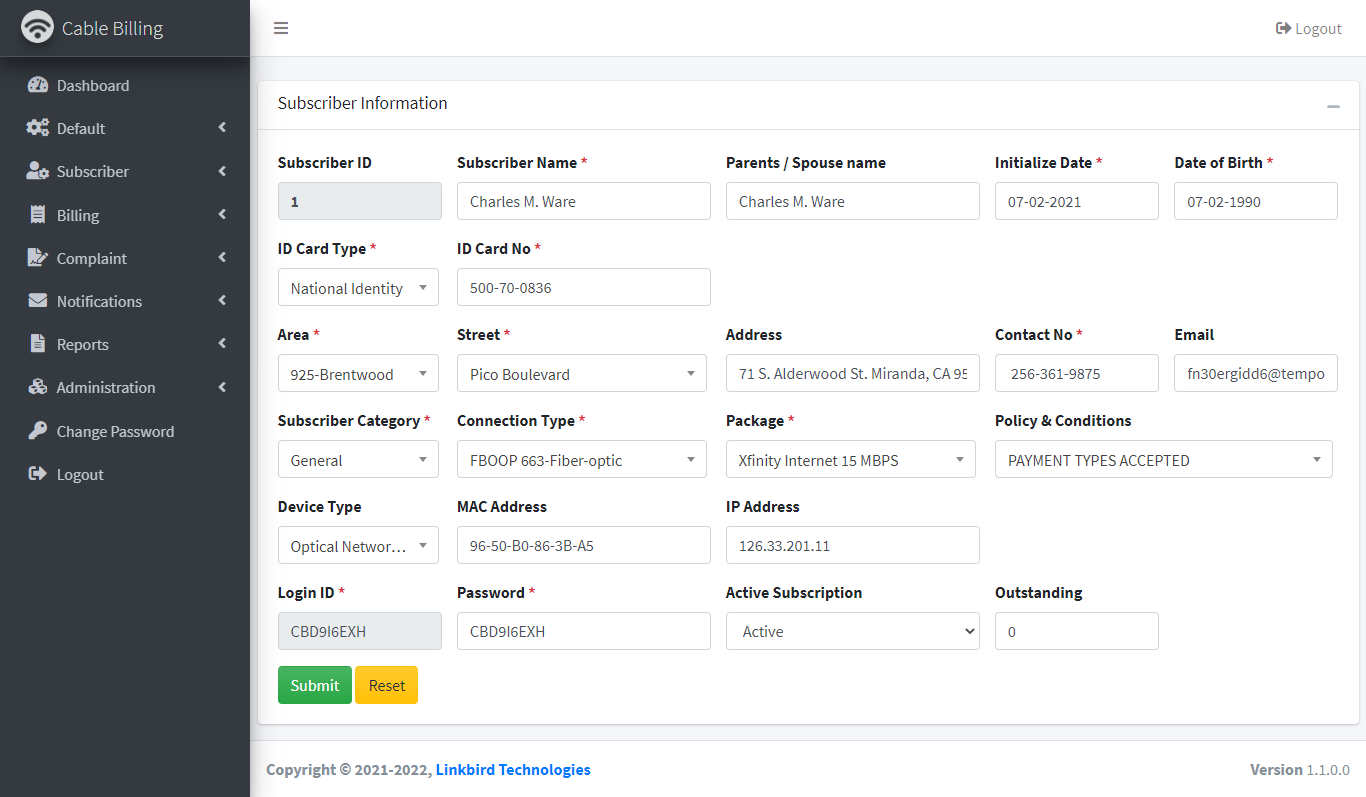Click the Complaint chart icon
This screenshot has width=1366, height=797.
click(x=38, y=258)
